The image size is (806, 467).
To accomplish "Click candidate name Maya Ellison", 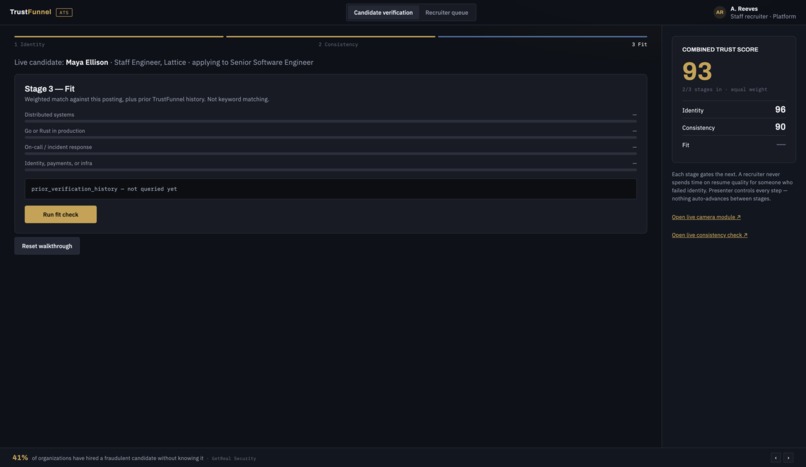I will coord(87,62).
